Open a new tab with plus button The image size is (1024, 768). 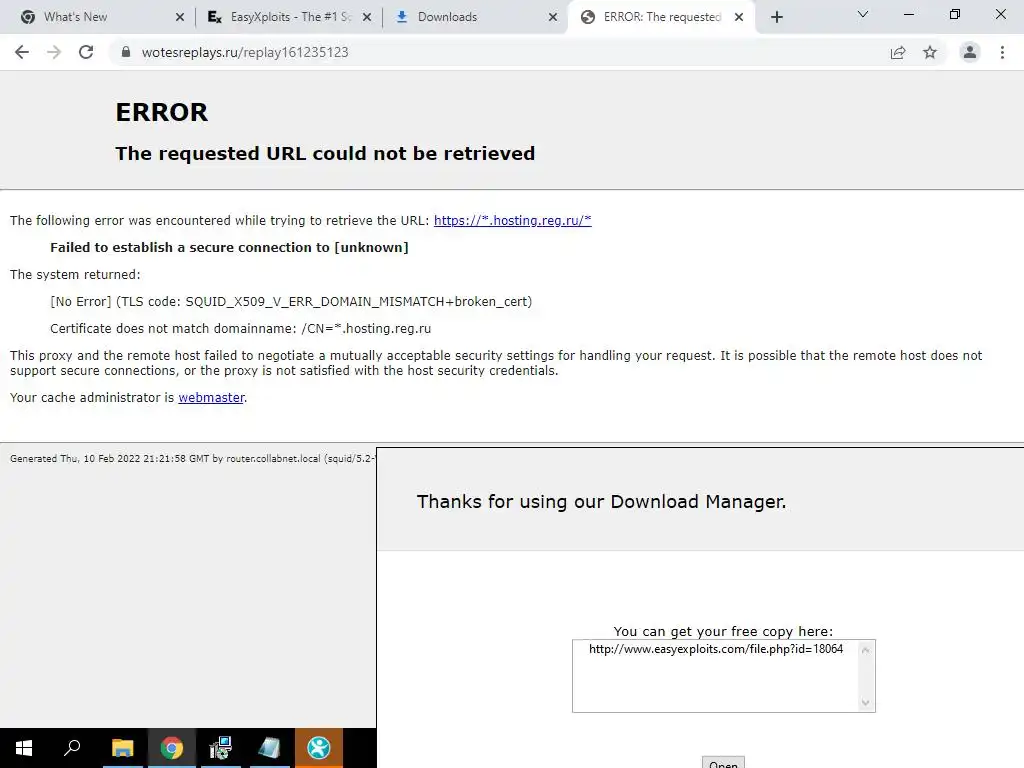tap(776, 17)
